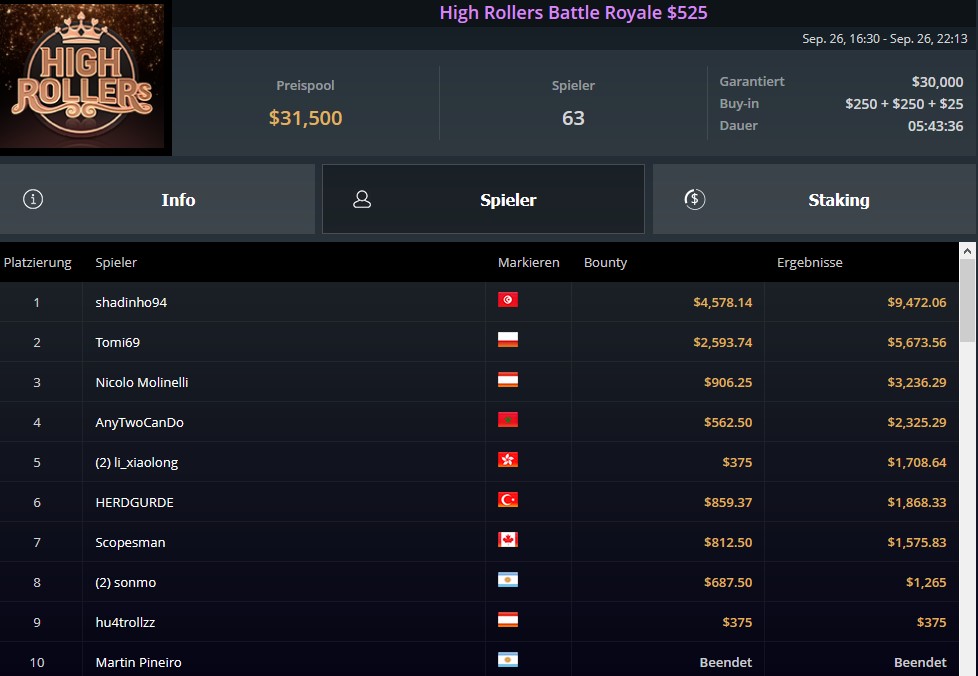Select player AnyTwoCanDo
Viewport: 978px width, 676px height.
(139, 422)
